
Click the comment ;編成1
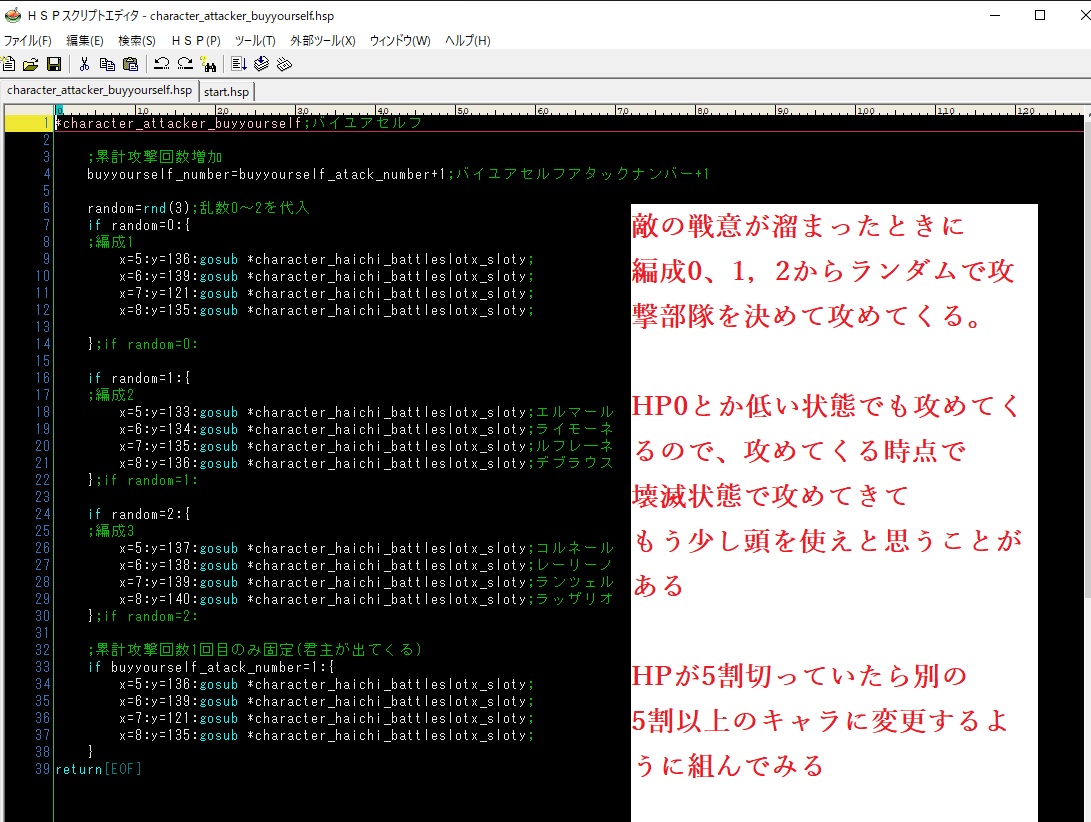[x=110, y=242]
